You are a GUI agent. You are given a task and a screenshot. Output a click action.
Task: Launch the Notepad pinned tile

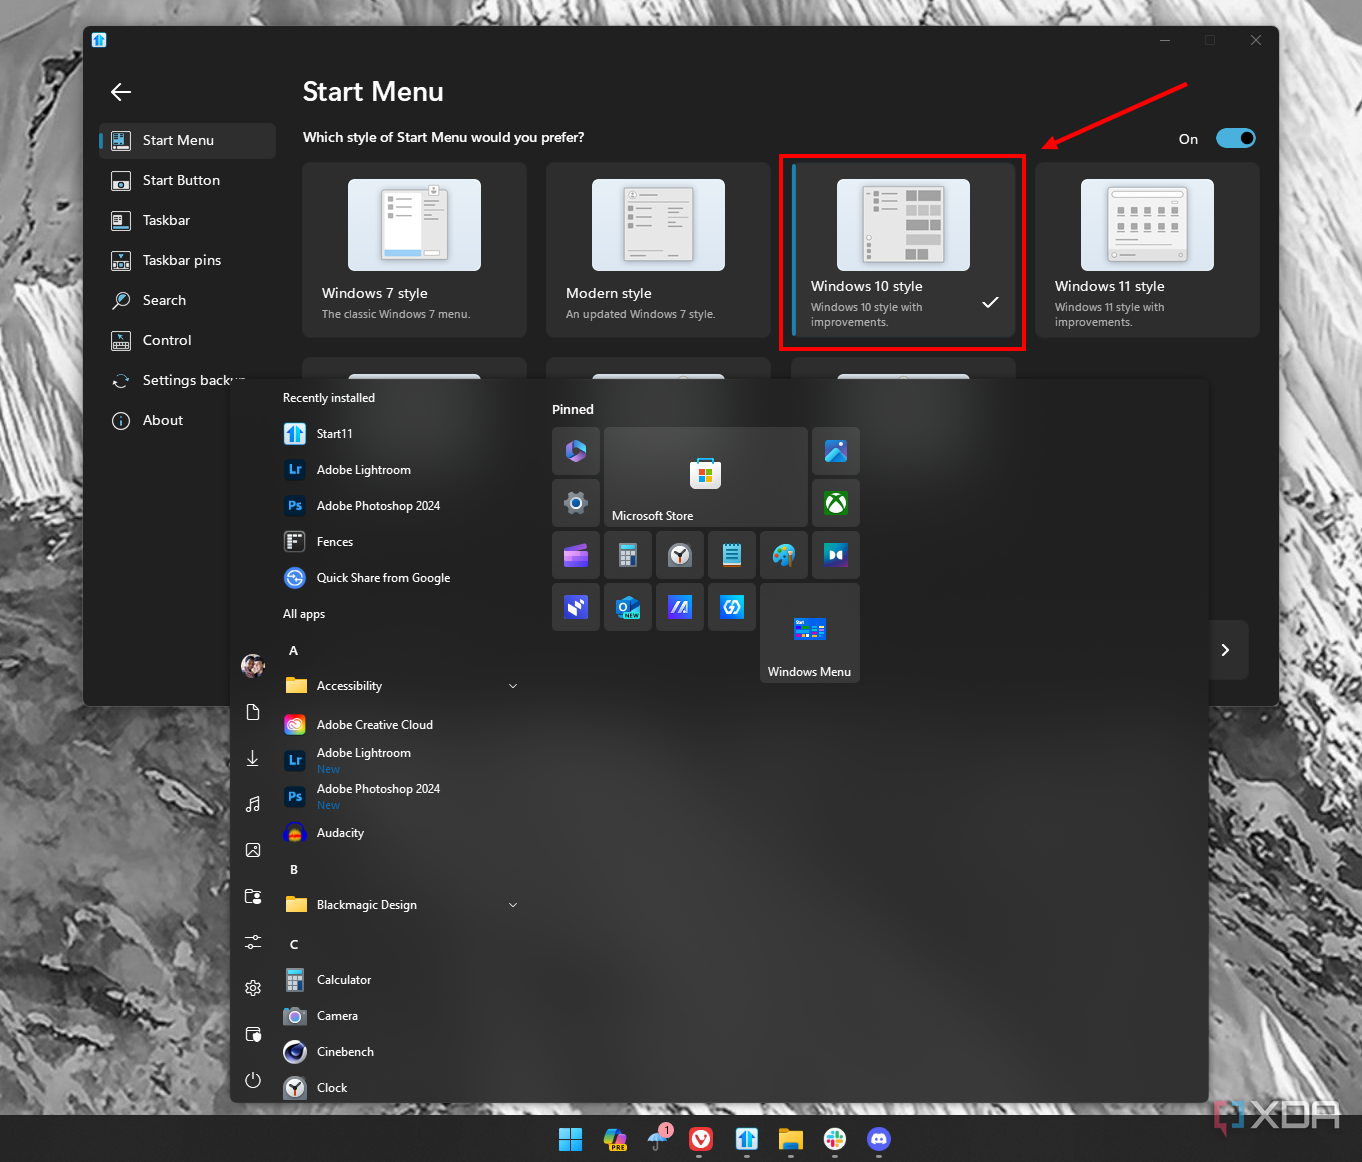pyautogui.click(x=732, y=555)
